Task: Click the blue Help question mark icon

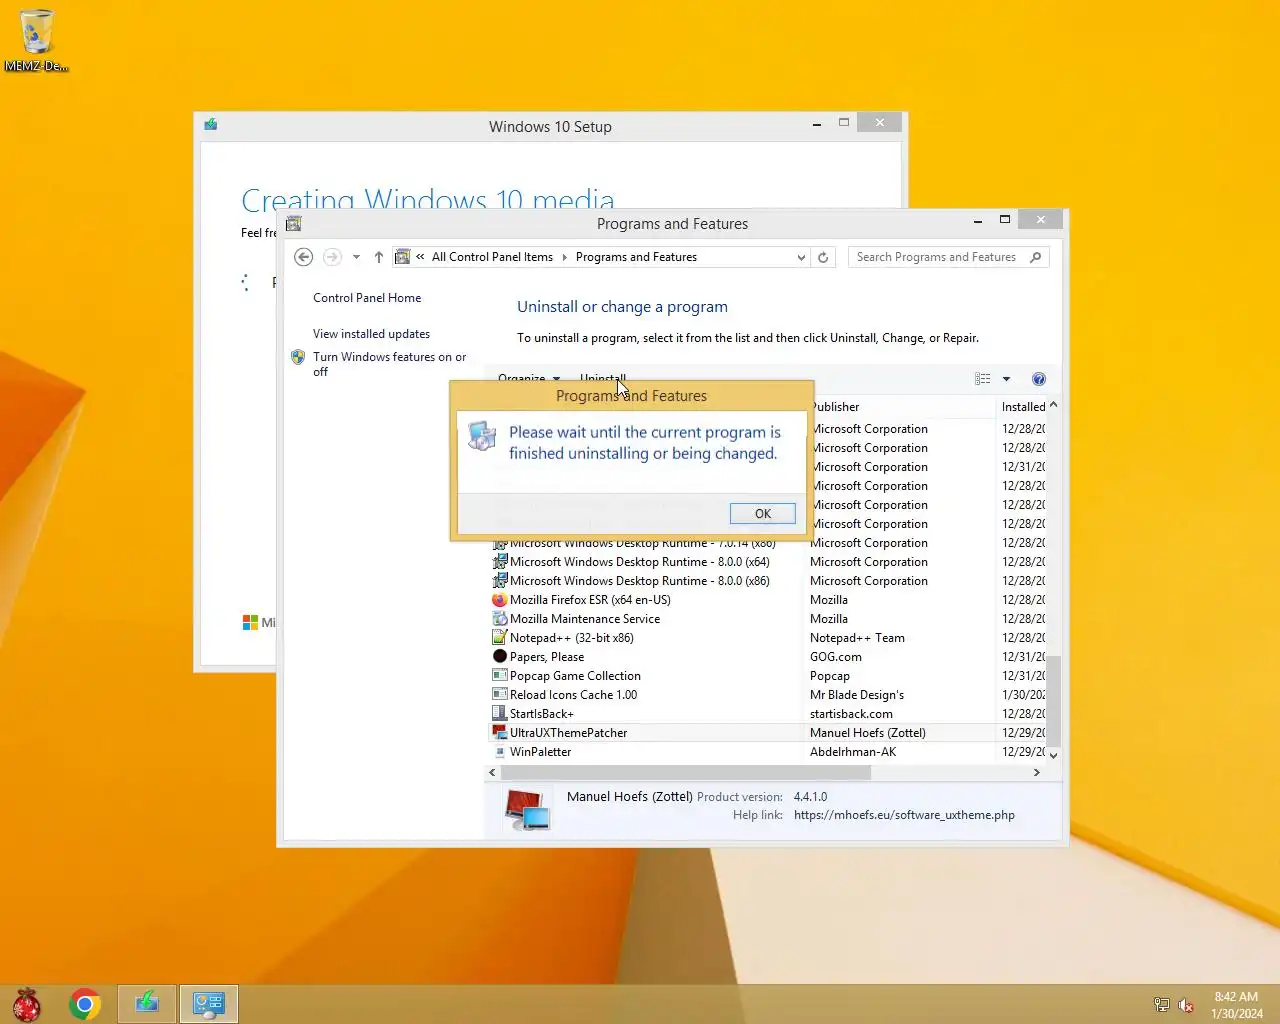Action: pos(1039,379)
